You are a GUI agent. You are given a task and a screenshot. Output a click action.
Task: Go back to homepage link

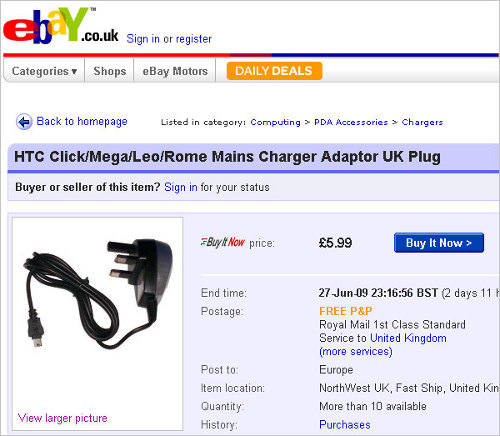82,121
